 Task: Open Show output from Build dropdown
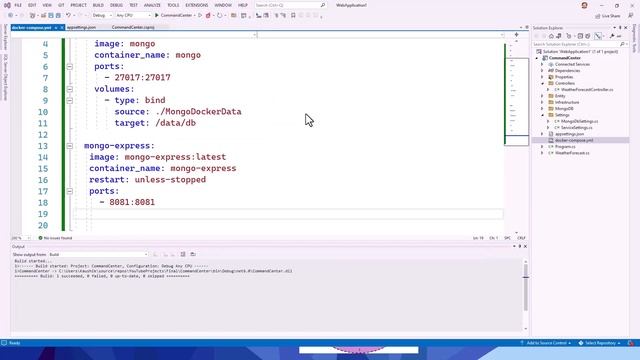tap(98, 254)
